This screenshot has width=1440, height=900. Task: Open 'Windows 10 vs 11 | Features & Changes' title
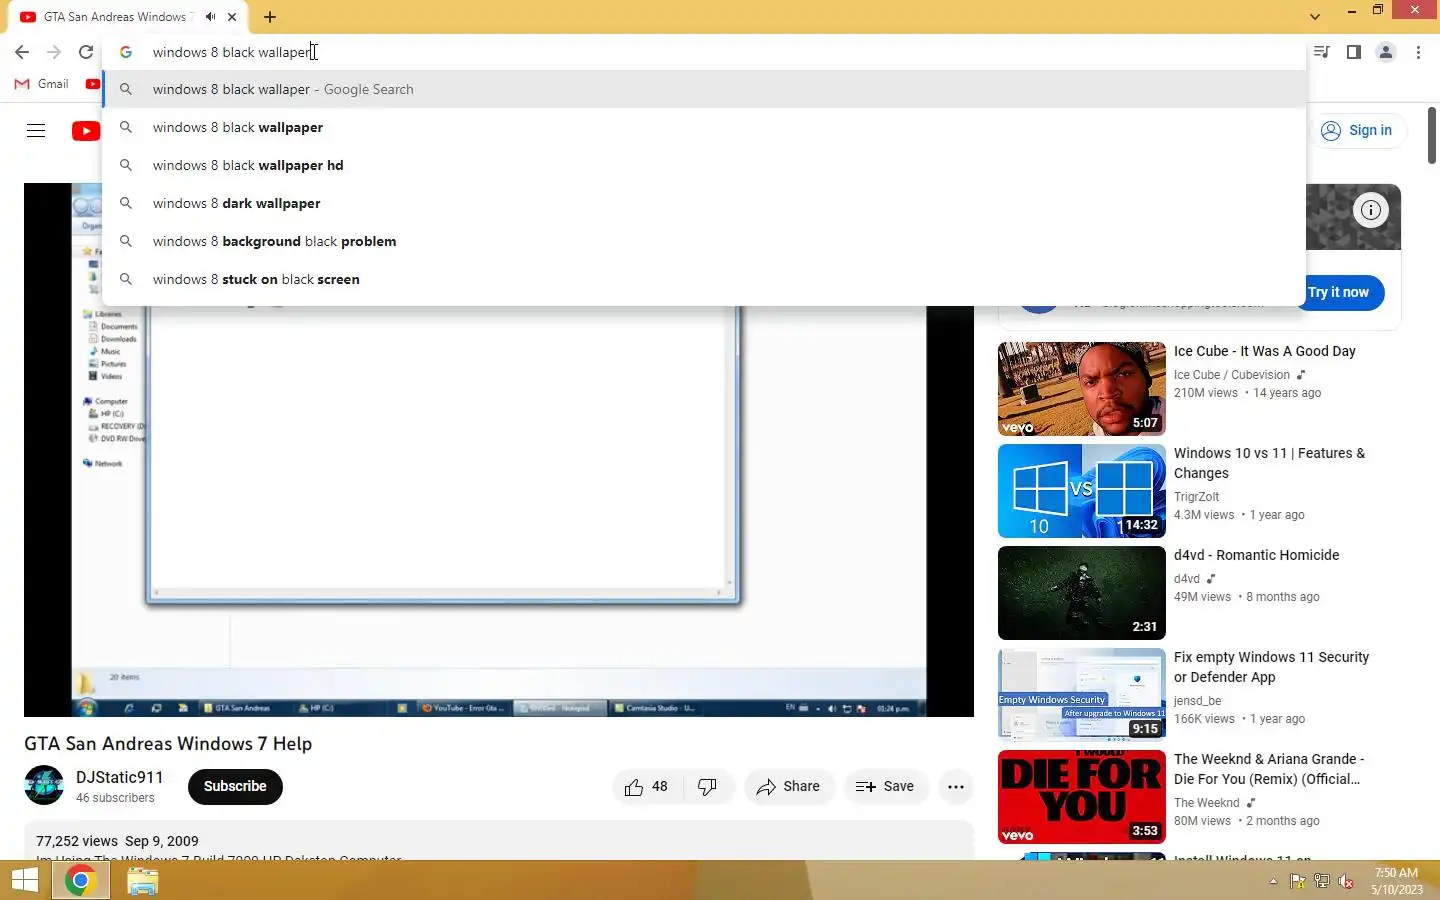click(x=1270, y=463)
